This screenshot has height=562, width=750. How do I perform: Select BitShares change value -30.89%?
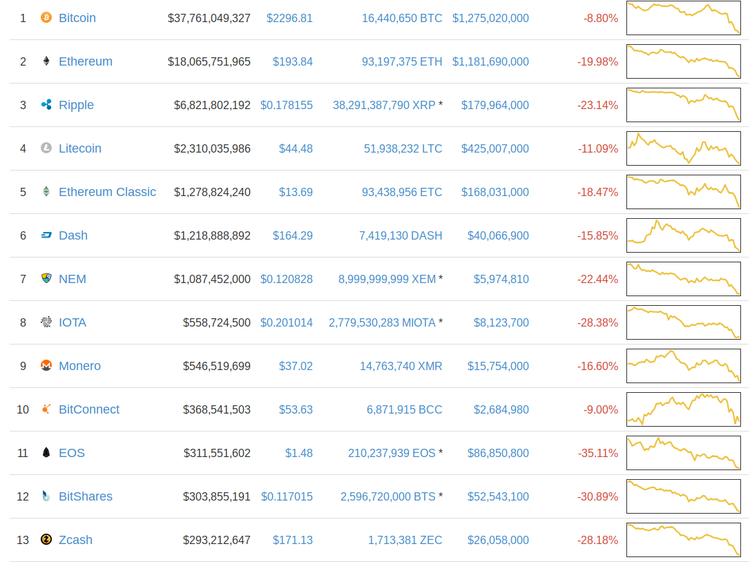(598, 497)
